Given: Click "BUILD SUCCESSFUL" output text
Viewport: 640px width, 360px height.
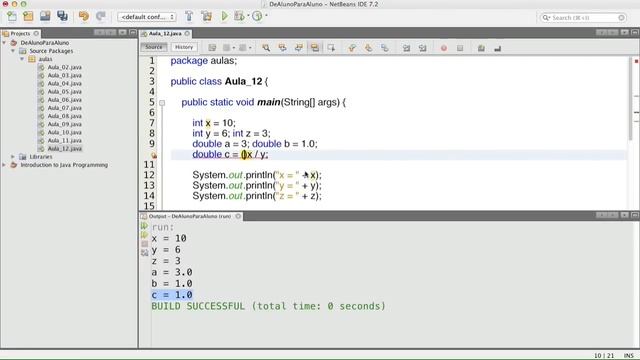Looking at the screenshot, I should 198,306.
